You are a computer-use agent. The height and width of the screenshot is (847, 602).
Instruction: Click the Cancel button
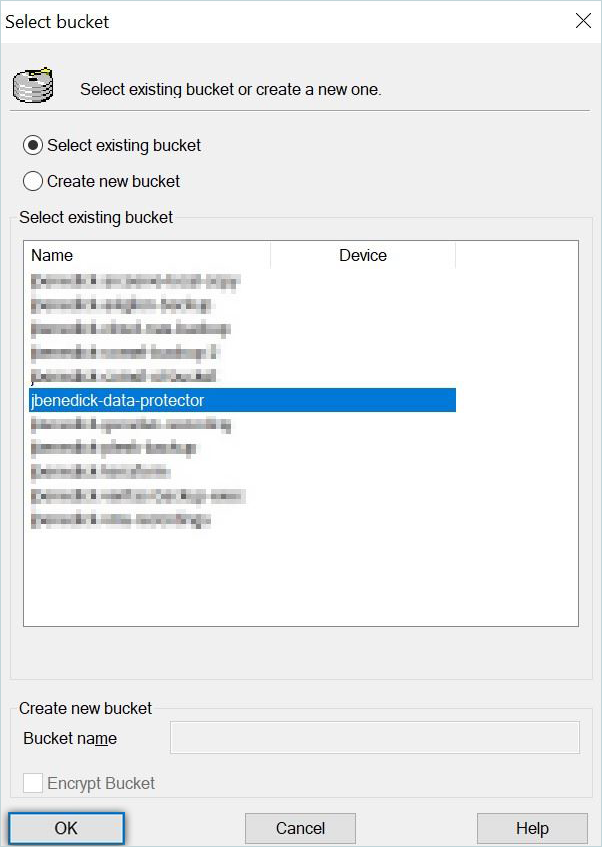coord(300,828)
